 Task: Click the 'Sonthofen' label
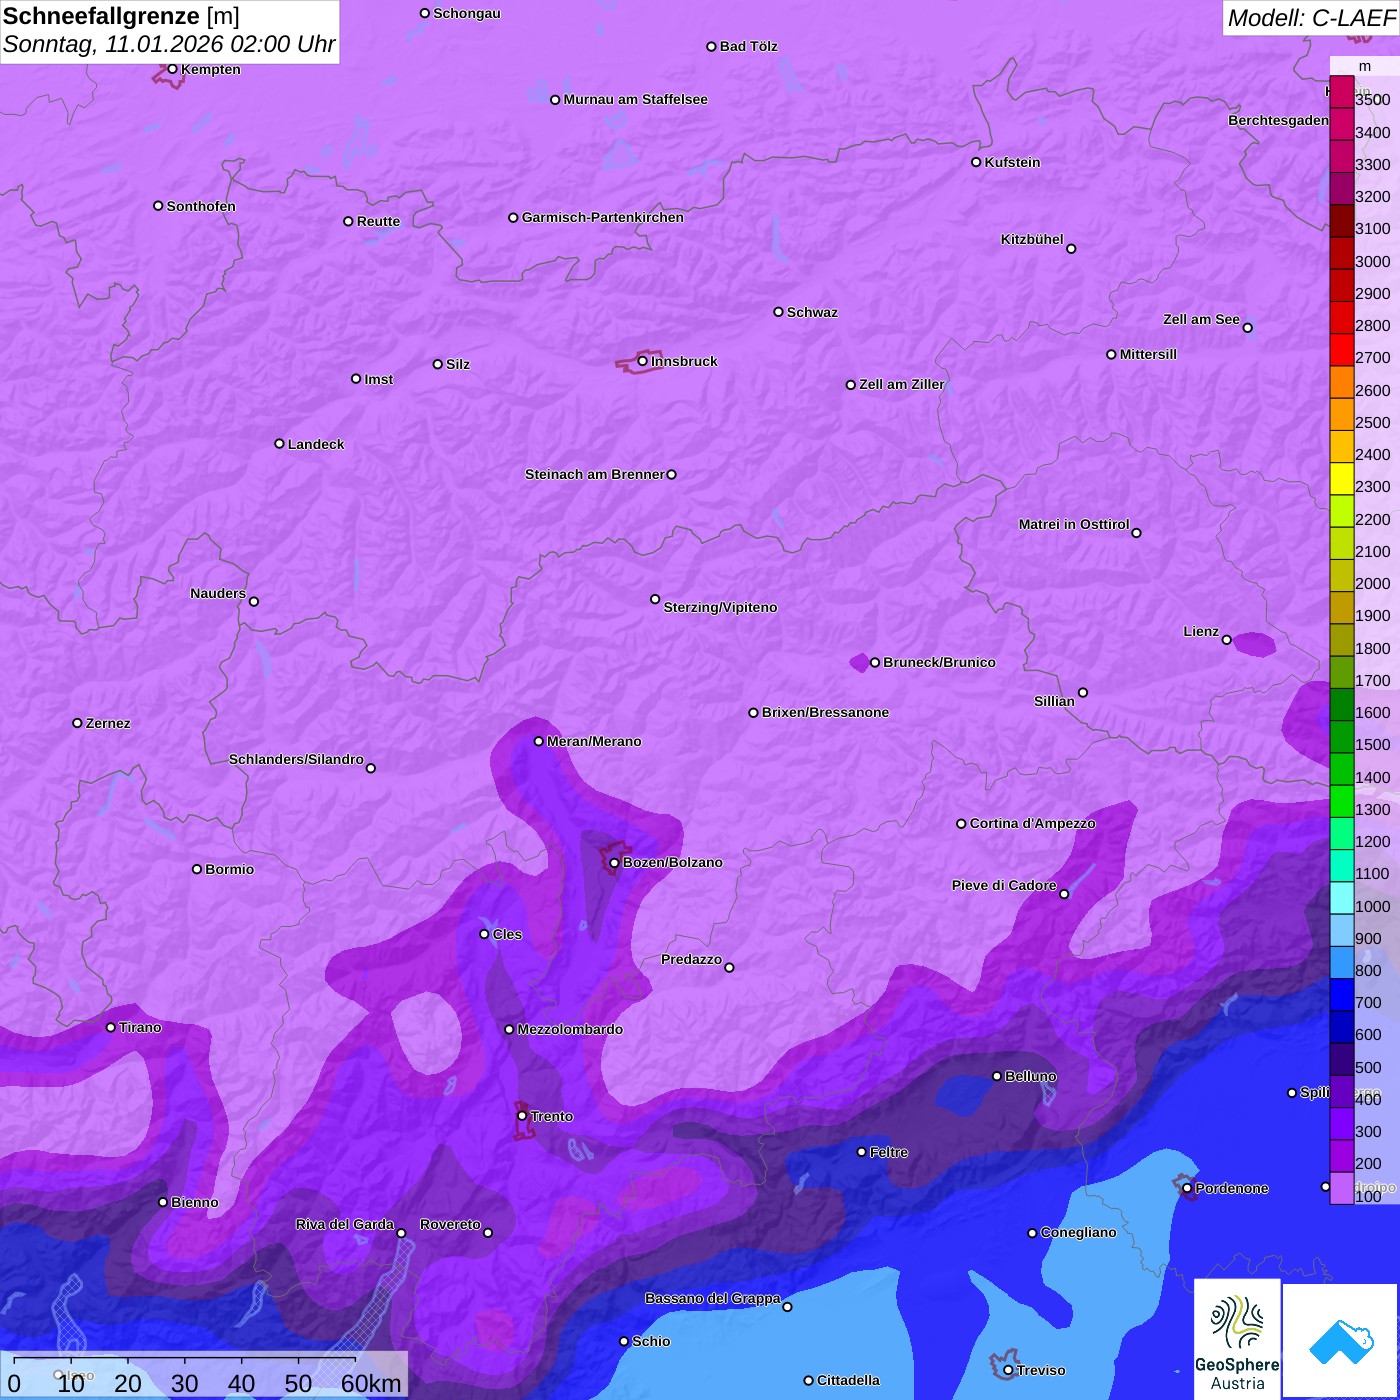click(201, 206)
